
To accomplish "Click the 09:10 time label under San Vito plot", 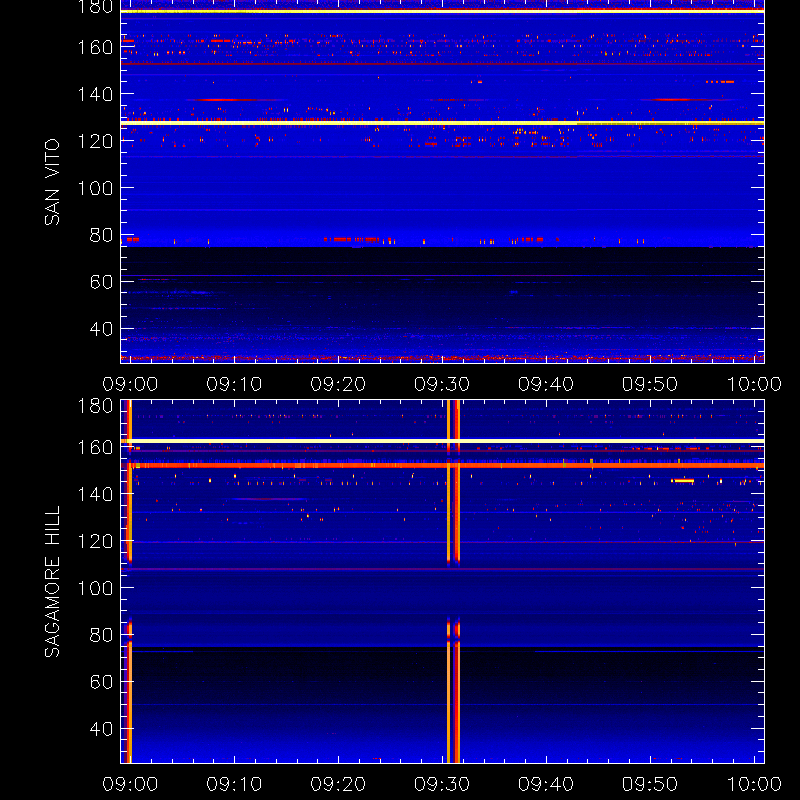I will click(x=234, y=384).
